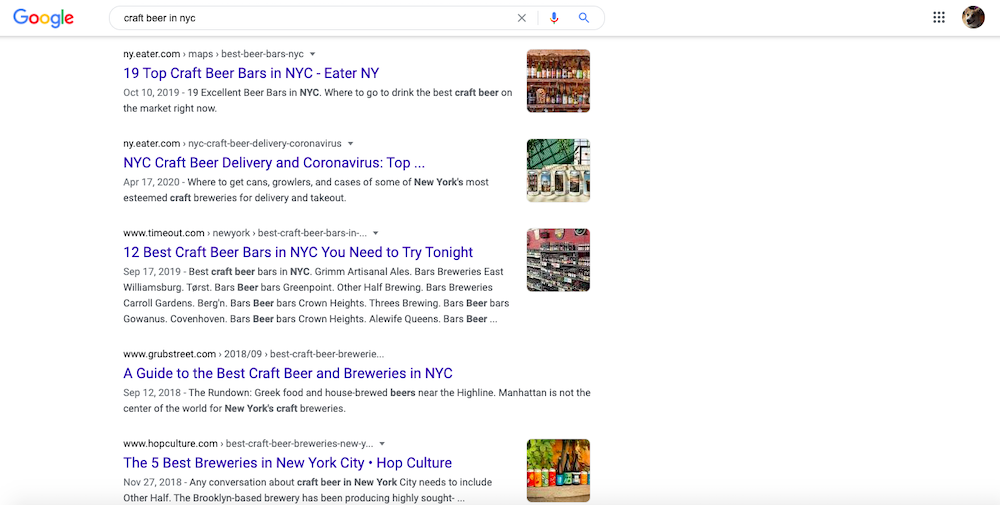Click thumbnail of Time Out beer bars result
1000x505 pixels.
[x=558, y=260]
